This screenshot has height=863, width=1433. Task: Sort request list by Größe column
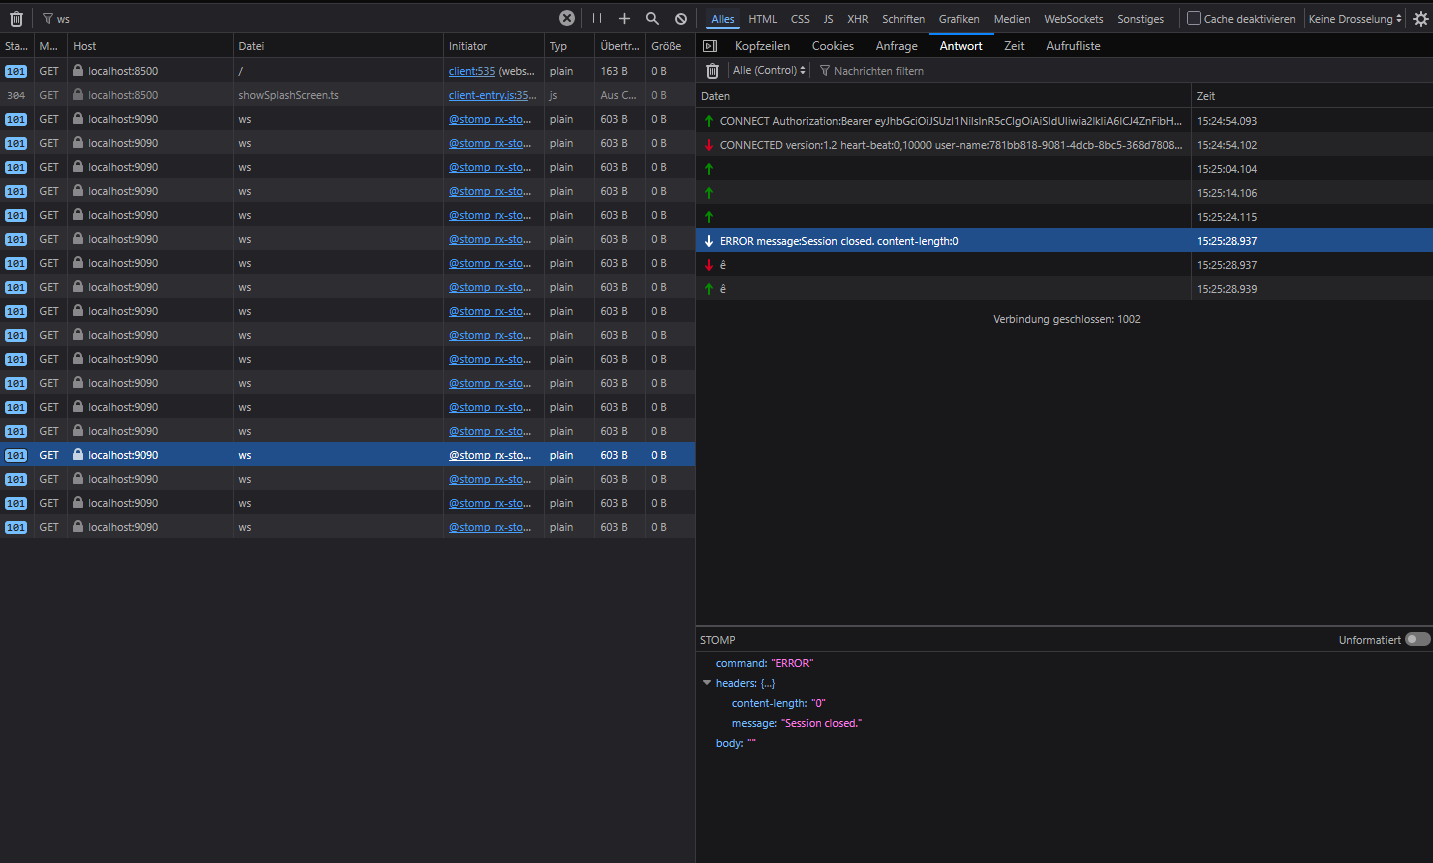(x=670, y=46)
